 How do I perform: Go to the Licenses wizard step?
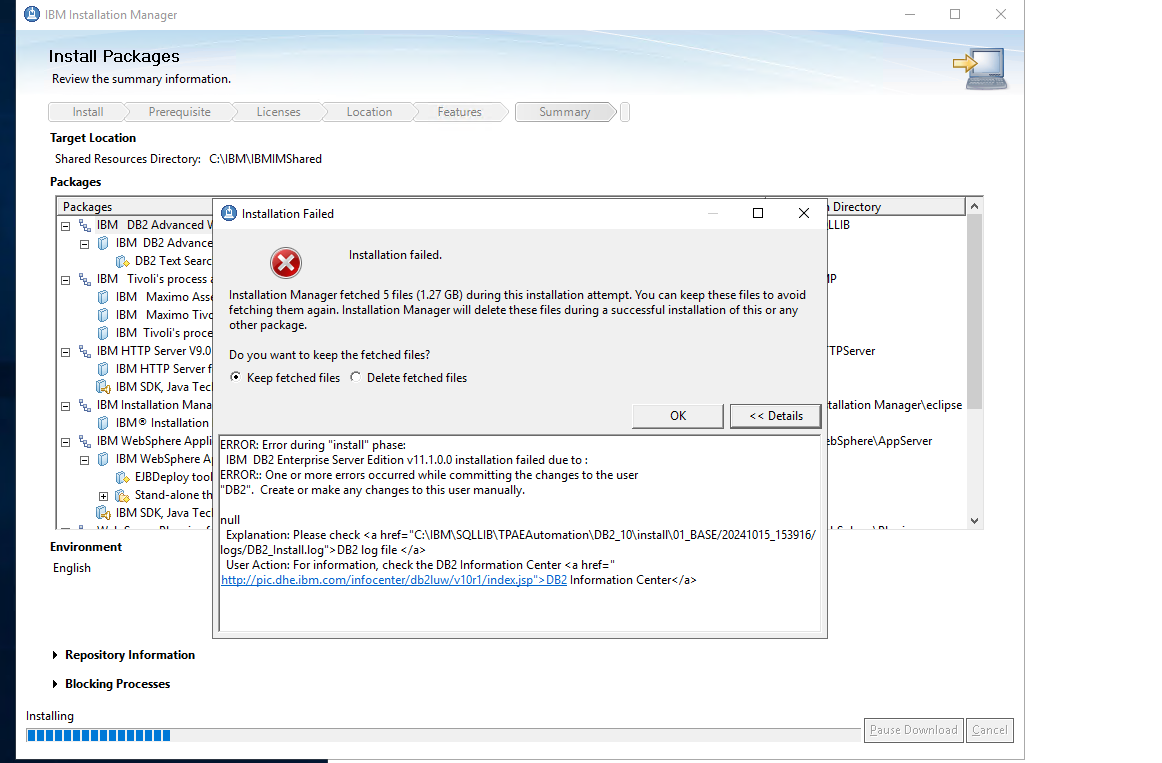[x=279, y=112]
